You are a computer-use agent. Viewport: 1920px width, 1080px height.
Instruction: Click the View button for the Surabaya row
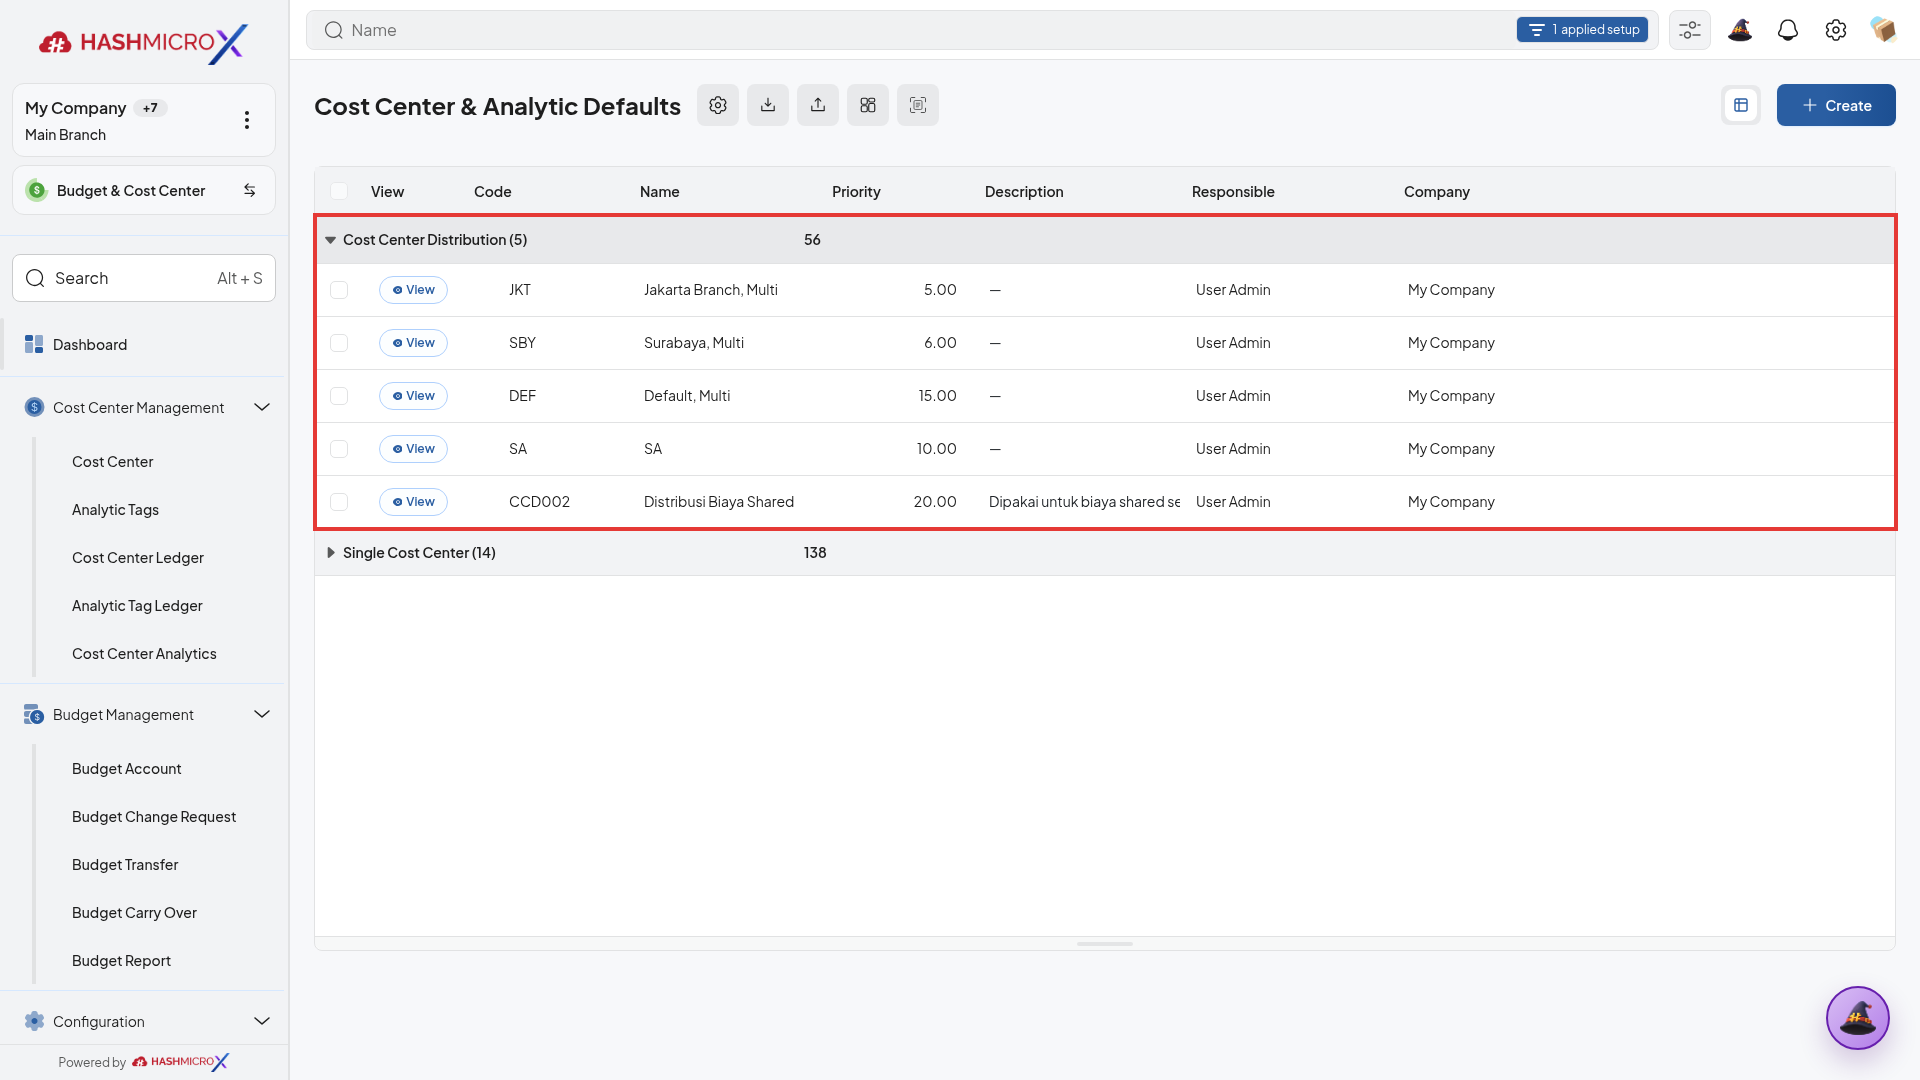click(x=413, y=343)
